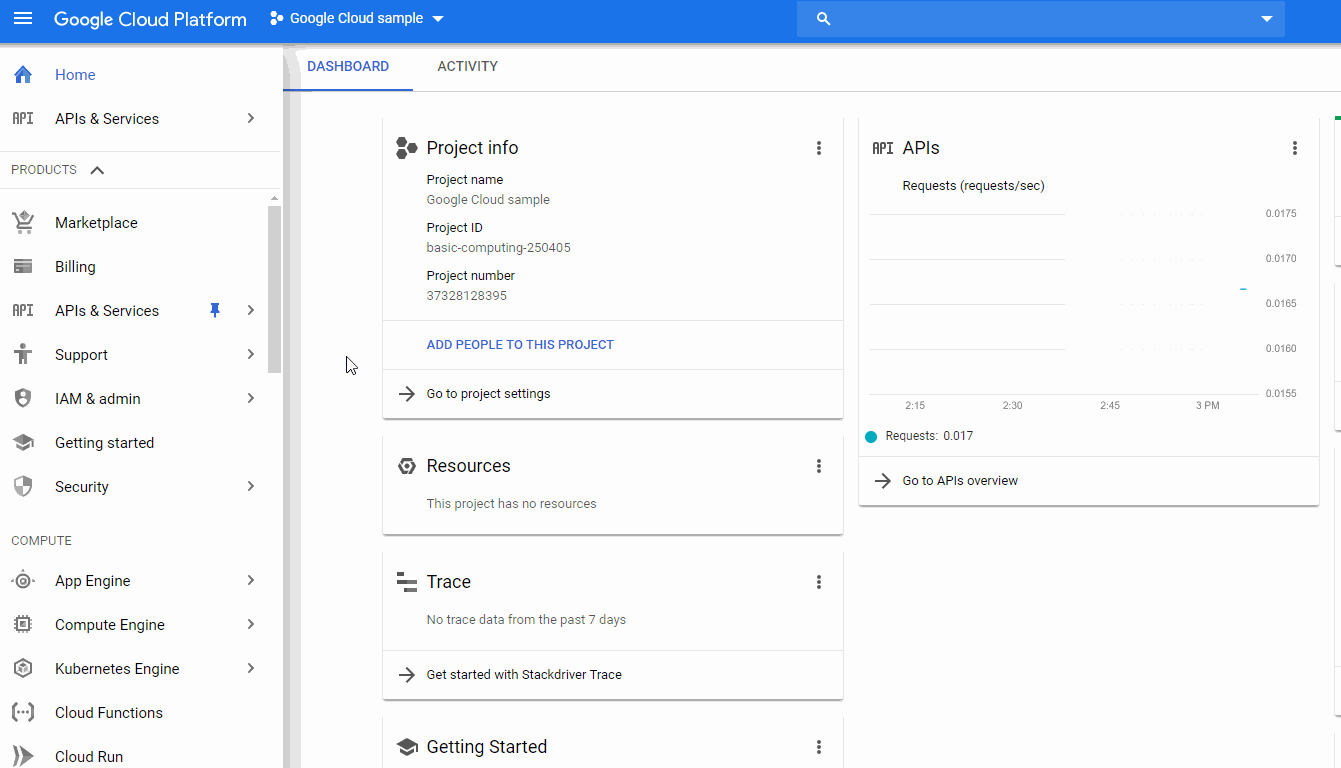Open Trace card three-dot menu

click(818, 582)
